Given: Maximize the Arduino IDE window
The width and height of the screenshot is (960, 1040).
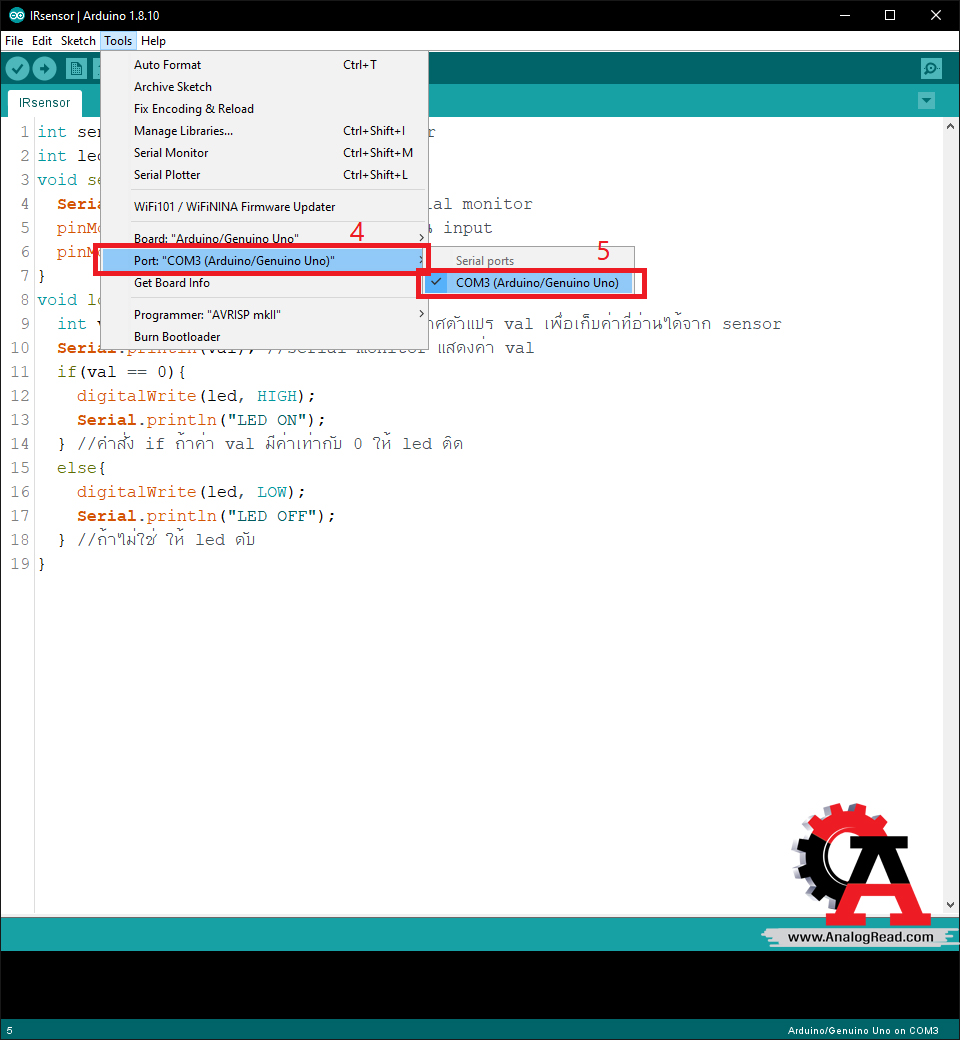Looking at the screenshot, I should (890, 15).
